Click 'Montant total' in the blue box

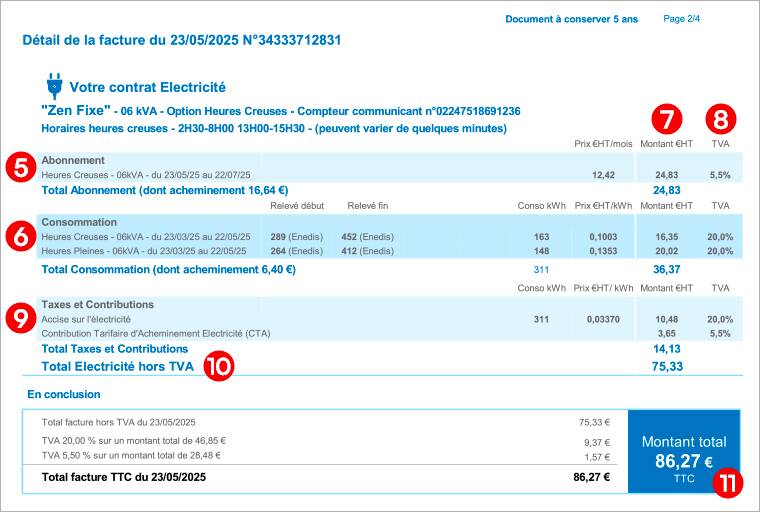click(684, 442)
